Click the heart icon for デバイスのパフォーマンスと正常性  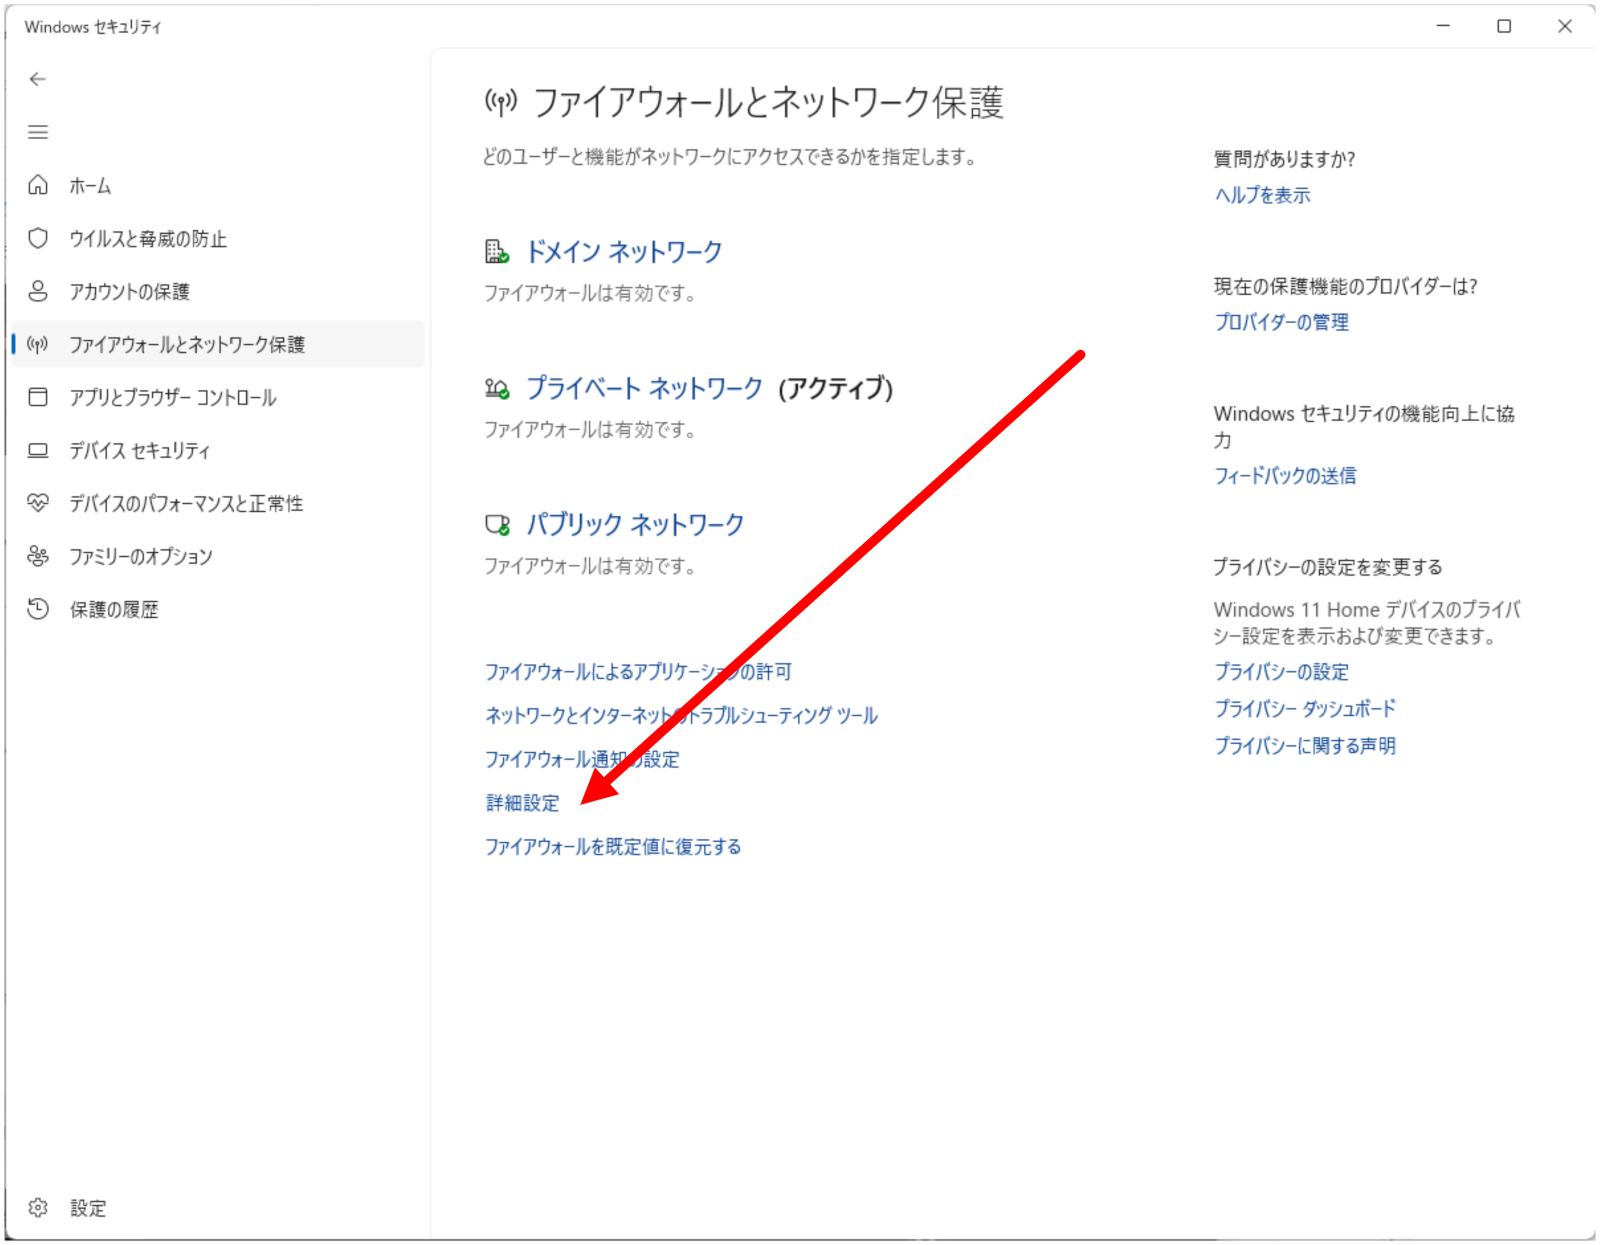(x=38, y=503)
